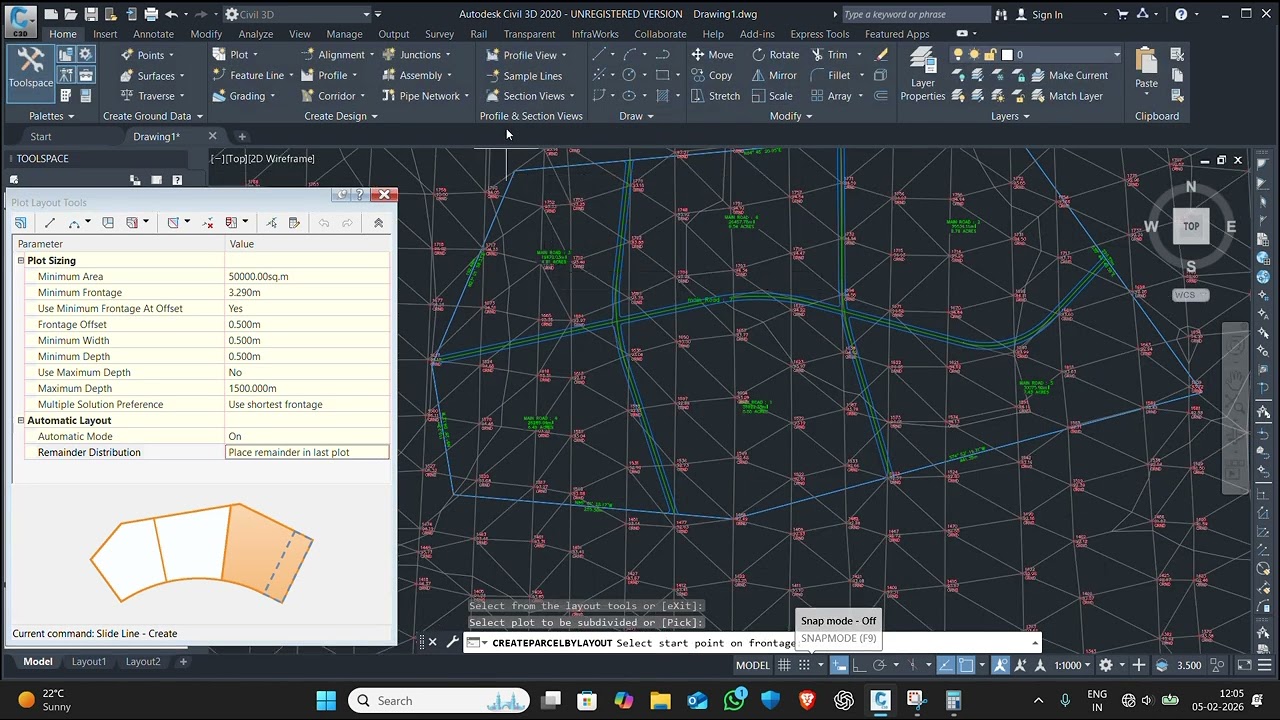Collapse the Plot Sizing section

pyautogui.click(x=21, y=261)
